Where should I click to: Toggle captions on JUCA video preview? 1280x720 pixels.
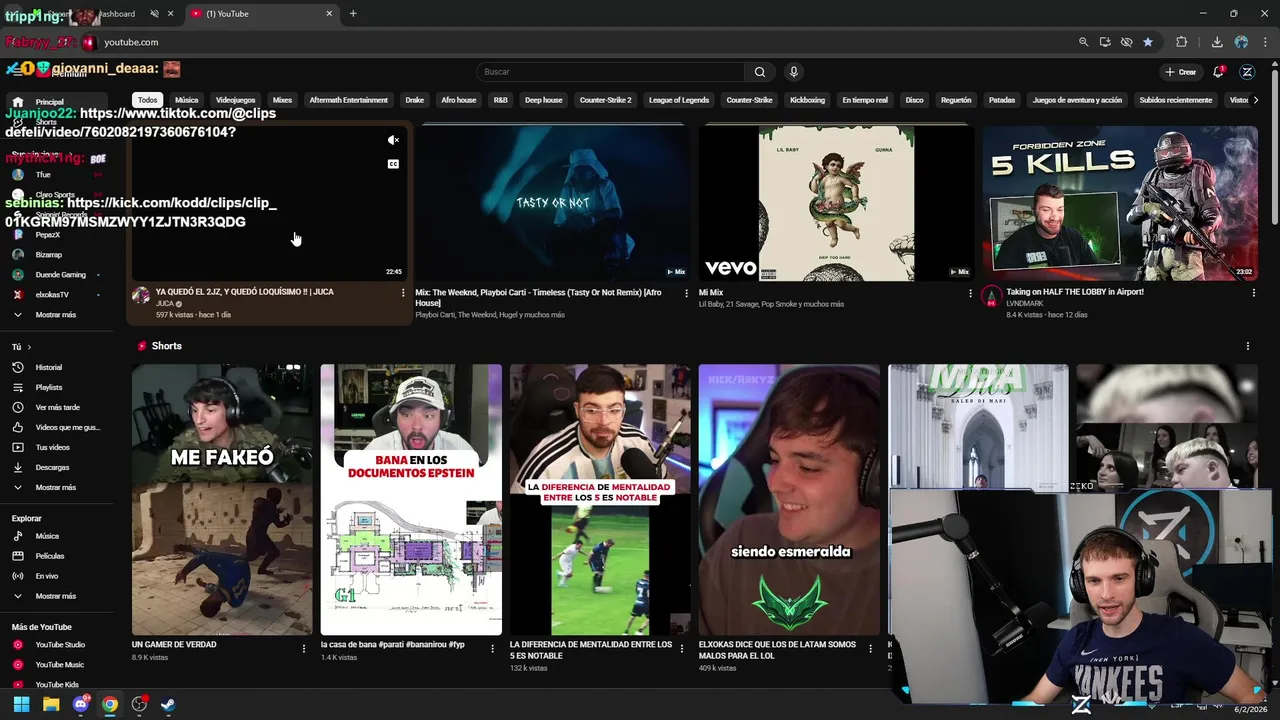tap(393, 164)
